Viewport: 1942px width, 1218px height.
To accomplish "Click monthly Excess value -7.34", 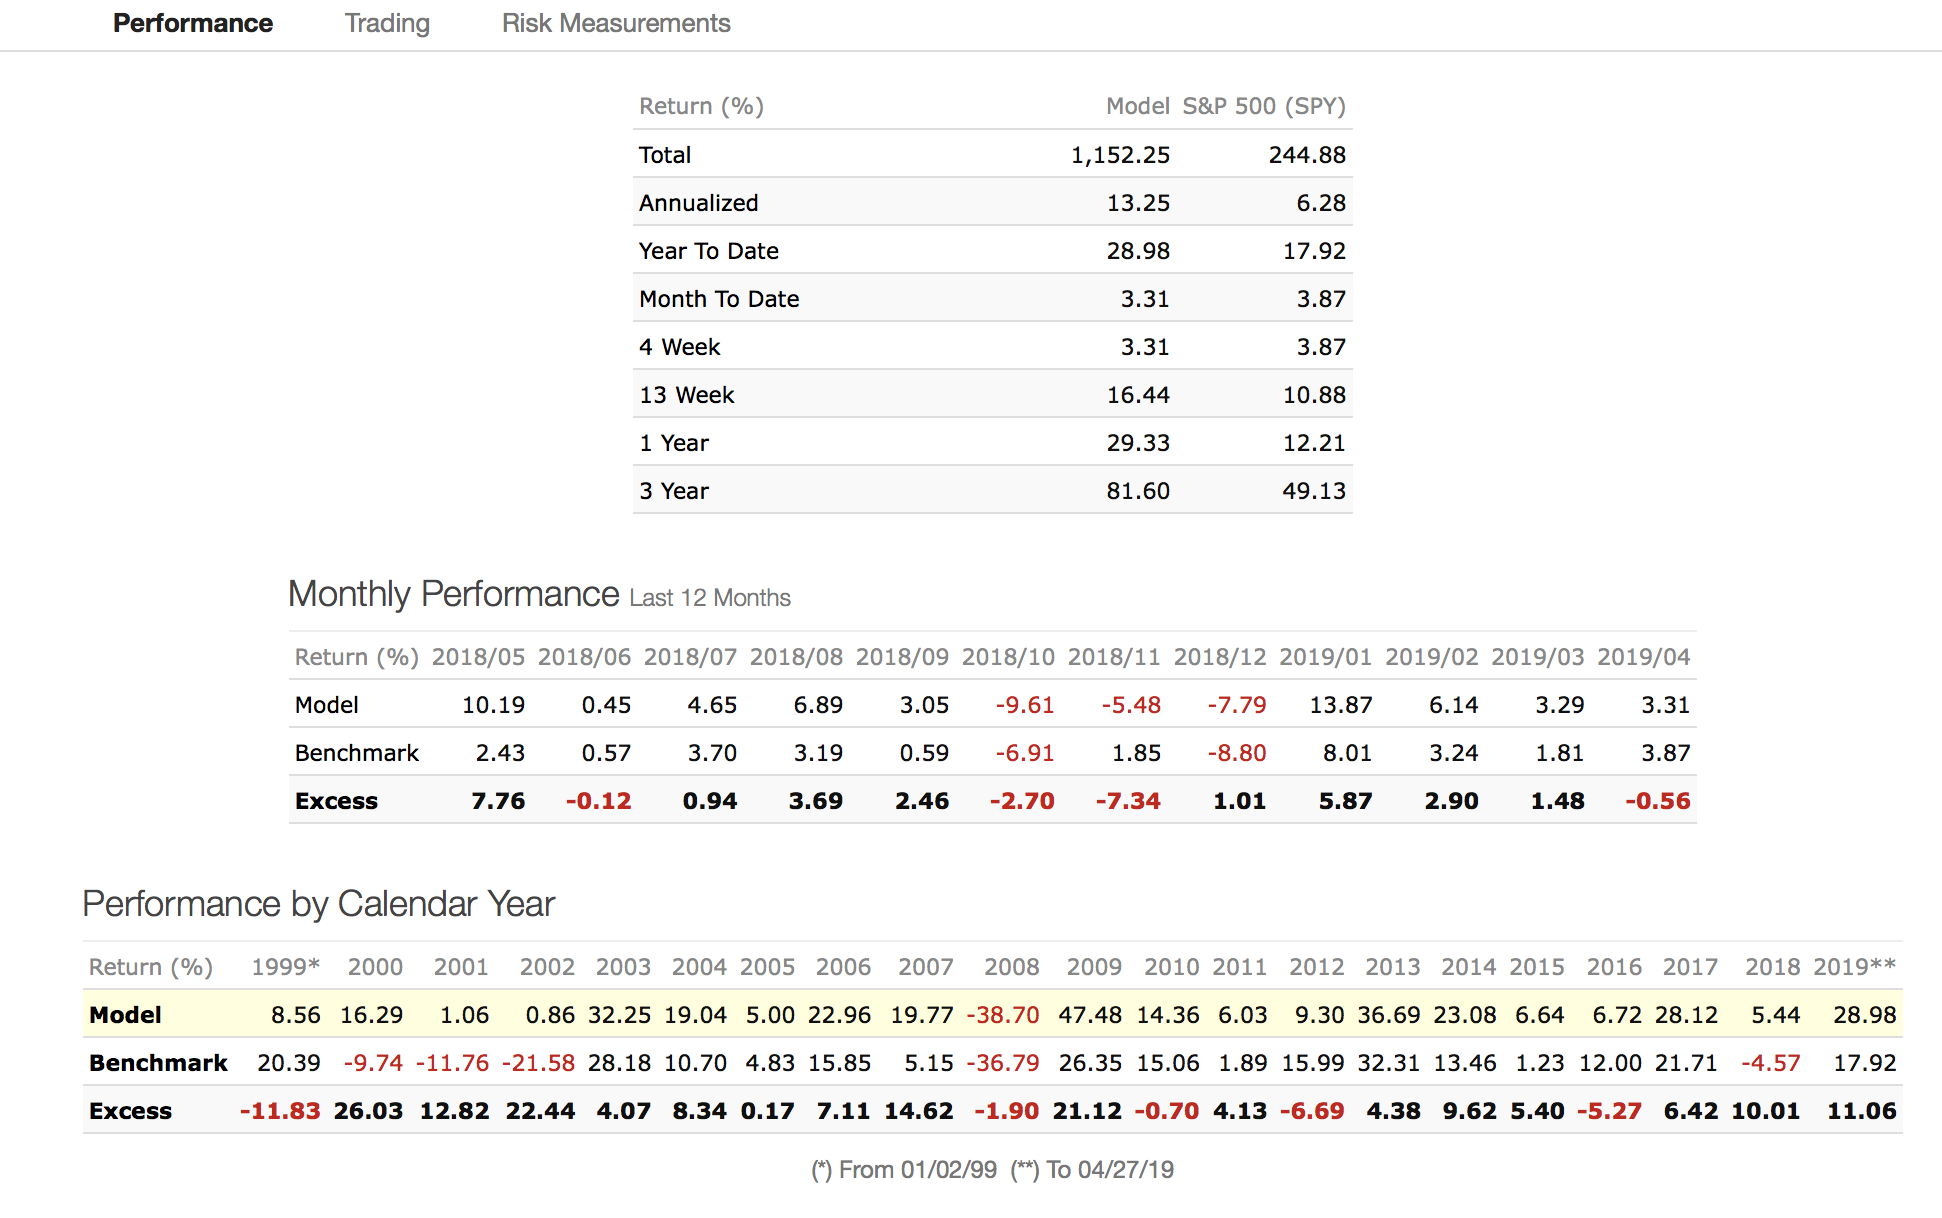I will (x=1127, y=801).
